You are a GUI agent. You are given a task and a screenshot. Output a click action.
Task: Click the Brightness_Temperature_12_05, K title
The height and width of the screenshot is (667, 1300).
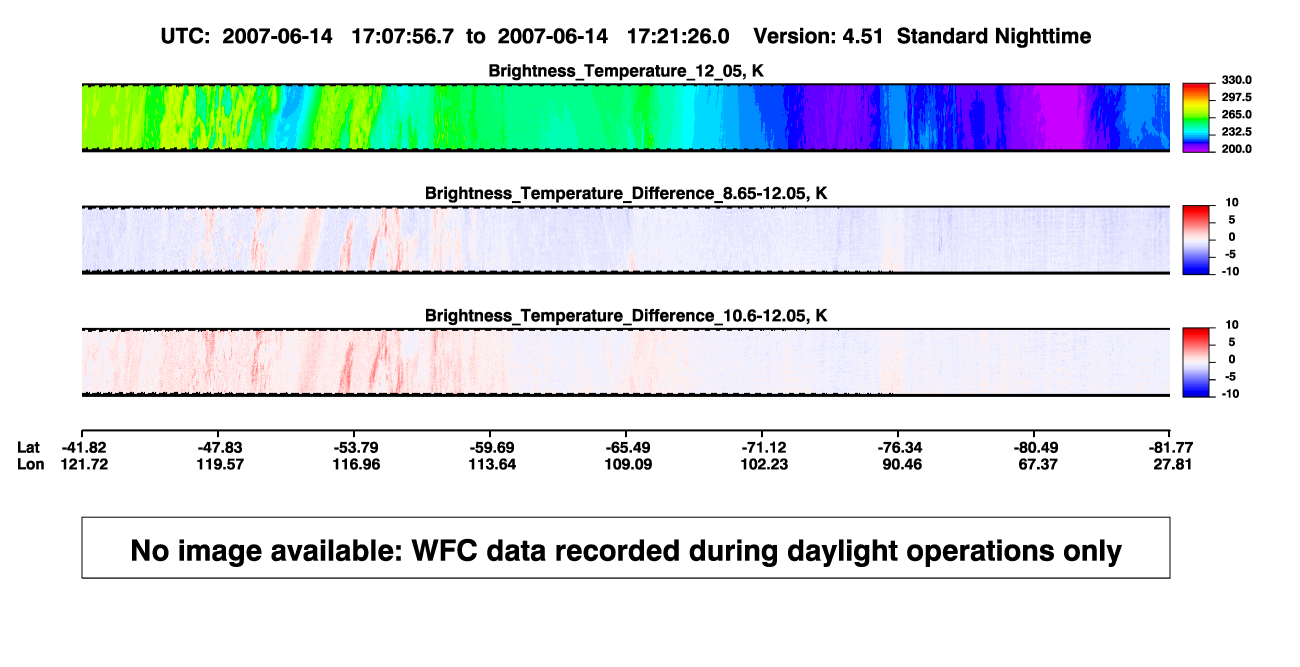(626, 71)
